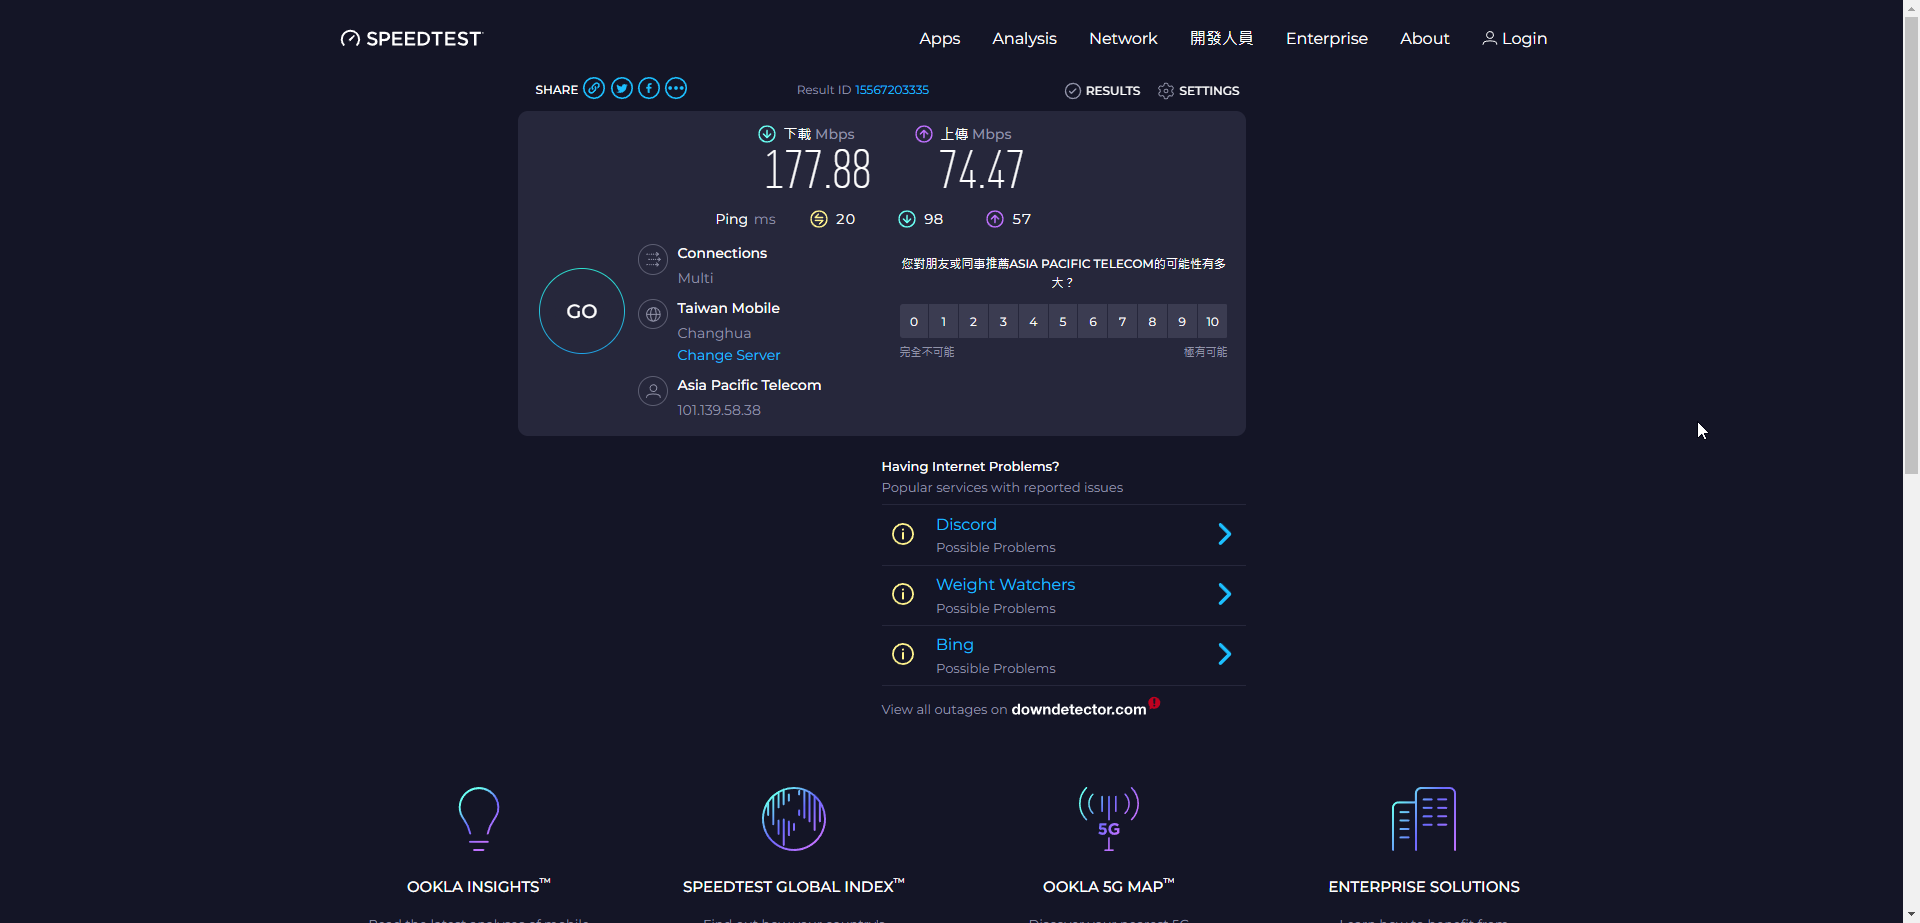Open the Apps menu

[938, 38]
